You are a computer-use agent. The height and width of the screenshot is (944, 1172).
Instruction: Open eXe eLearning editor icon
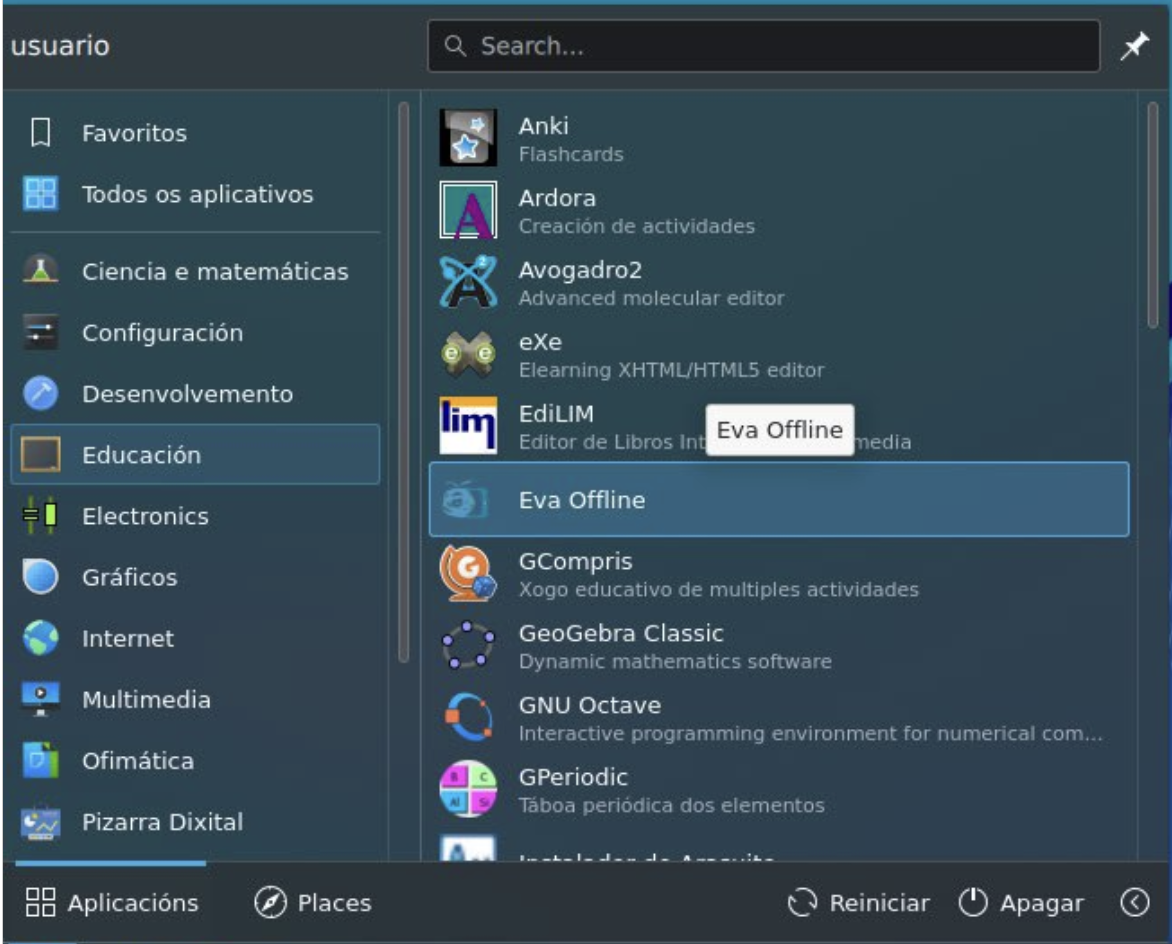coord(468,355)
